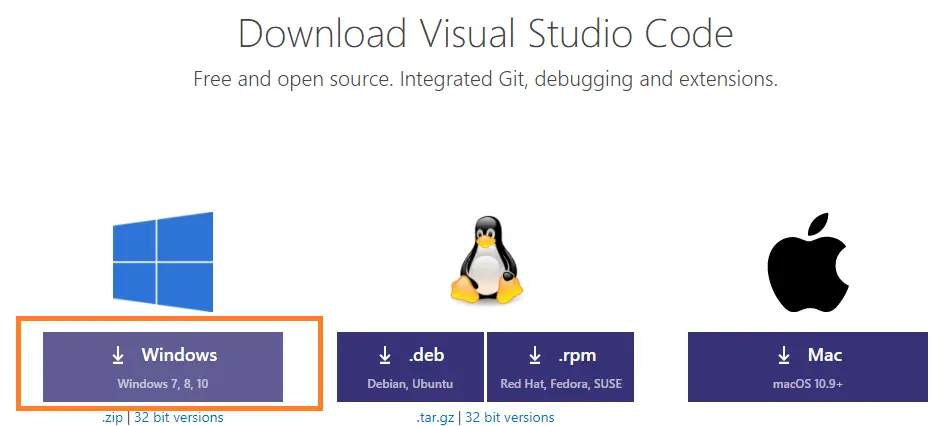937x426 pixels.
Task: Click the "Red Hat, Fedora, SUSE" caption
Action: click(x=559, y=384)
